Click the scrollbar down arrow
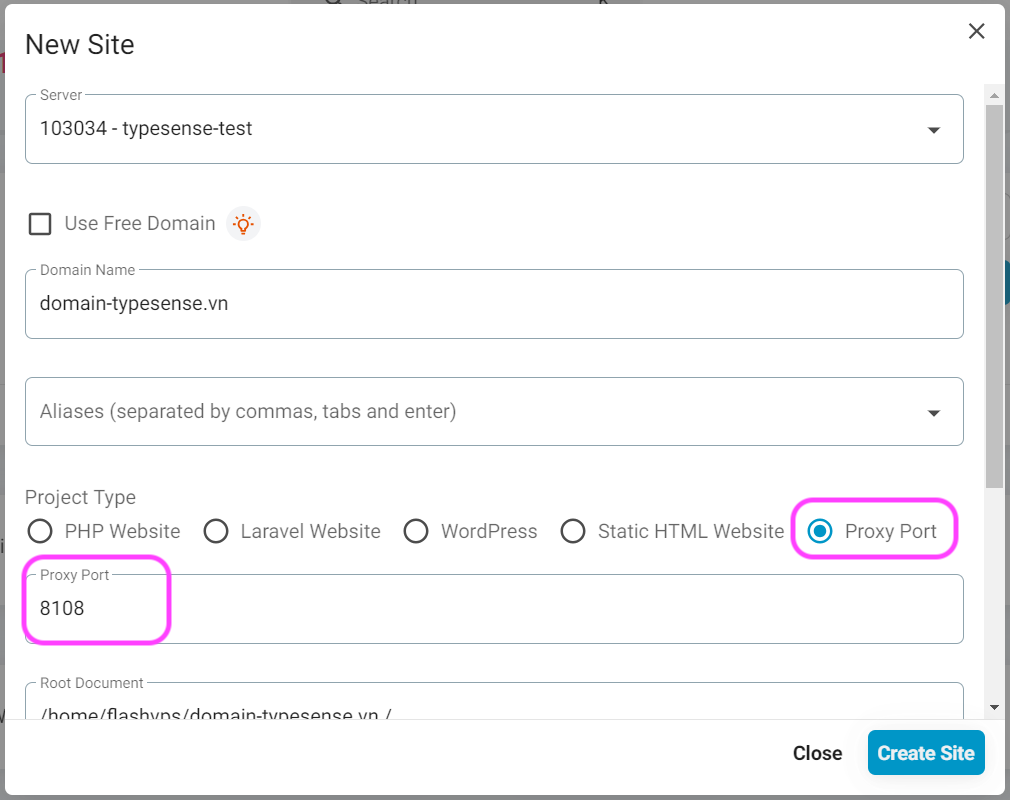Screen dimensions: 1010x800 coord(994,707)
